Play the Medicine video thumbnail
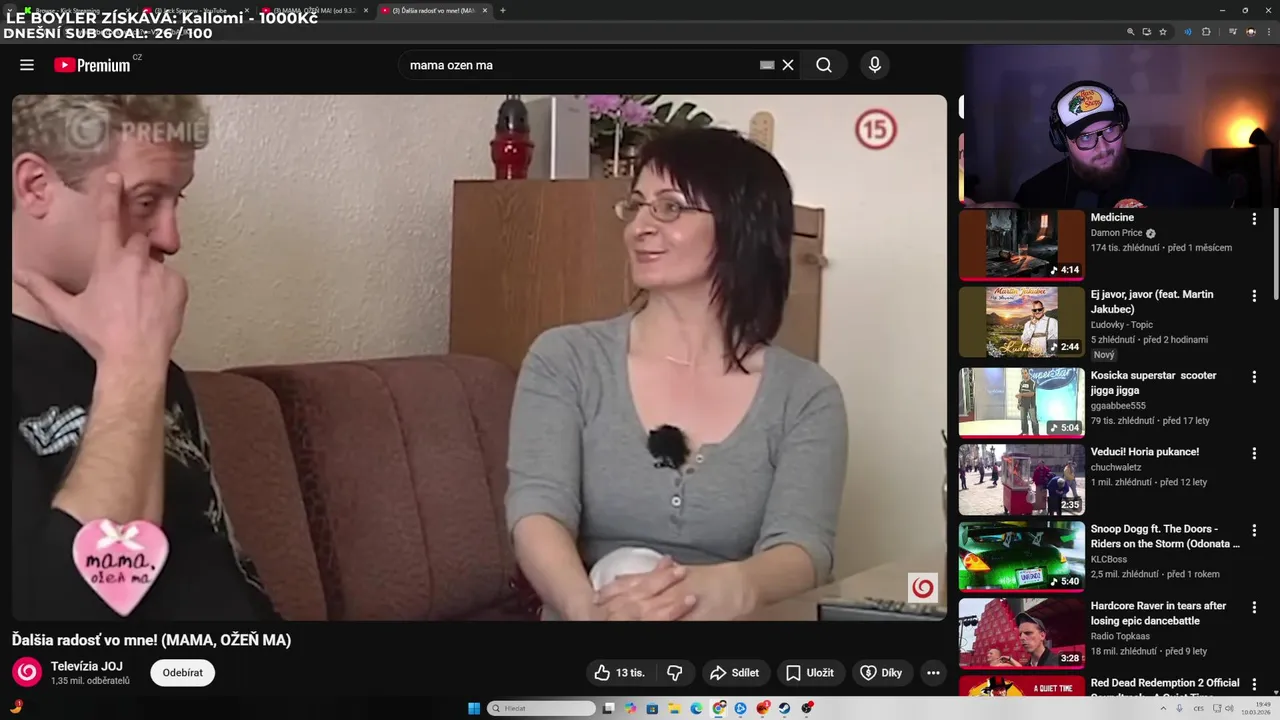The image size is (1280, 720). [1022, 245]
